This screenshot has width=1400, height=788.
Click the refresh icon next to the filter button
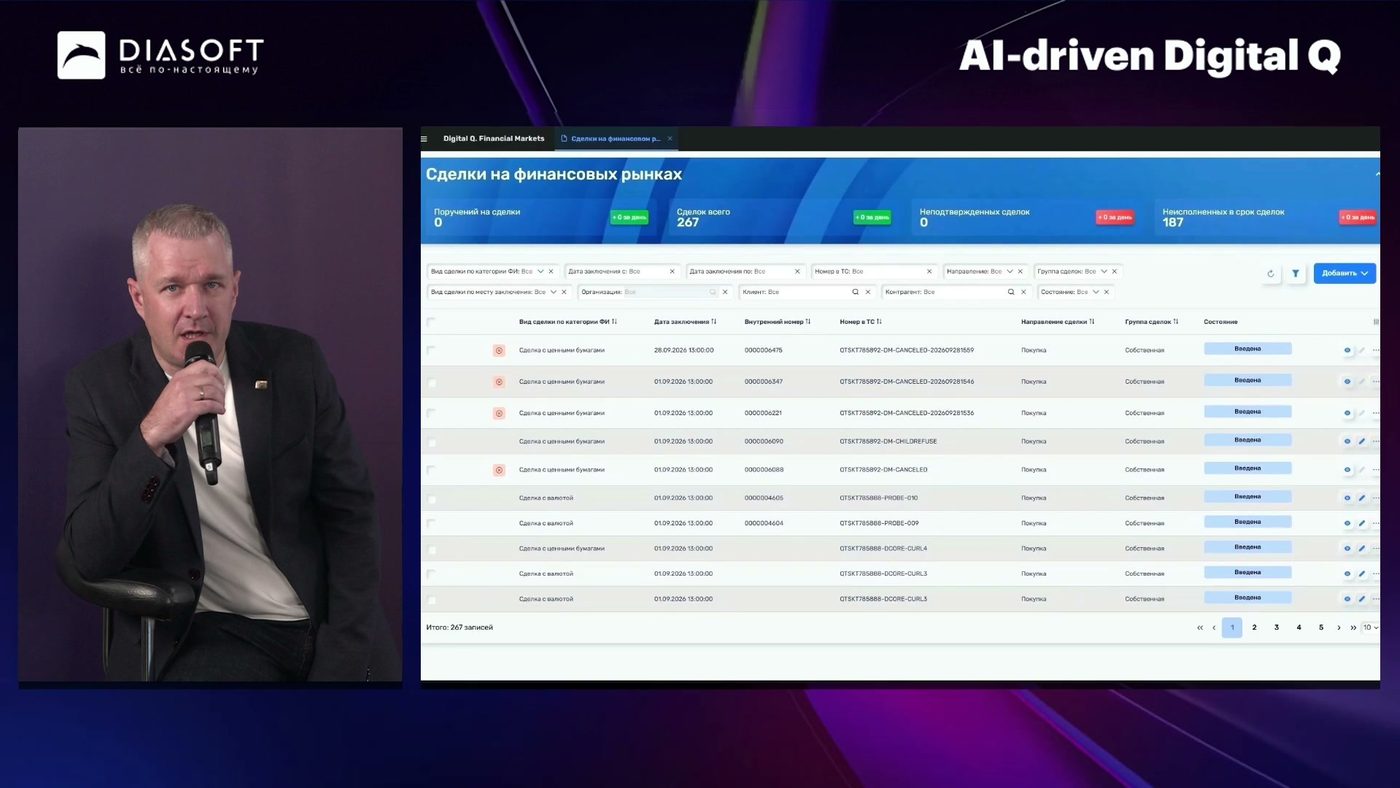1271,273
